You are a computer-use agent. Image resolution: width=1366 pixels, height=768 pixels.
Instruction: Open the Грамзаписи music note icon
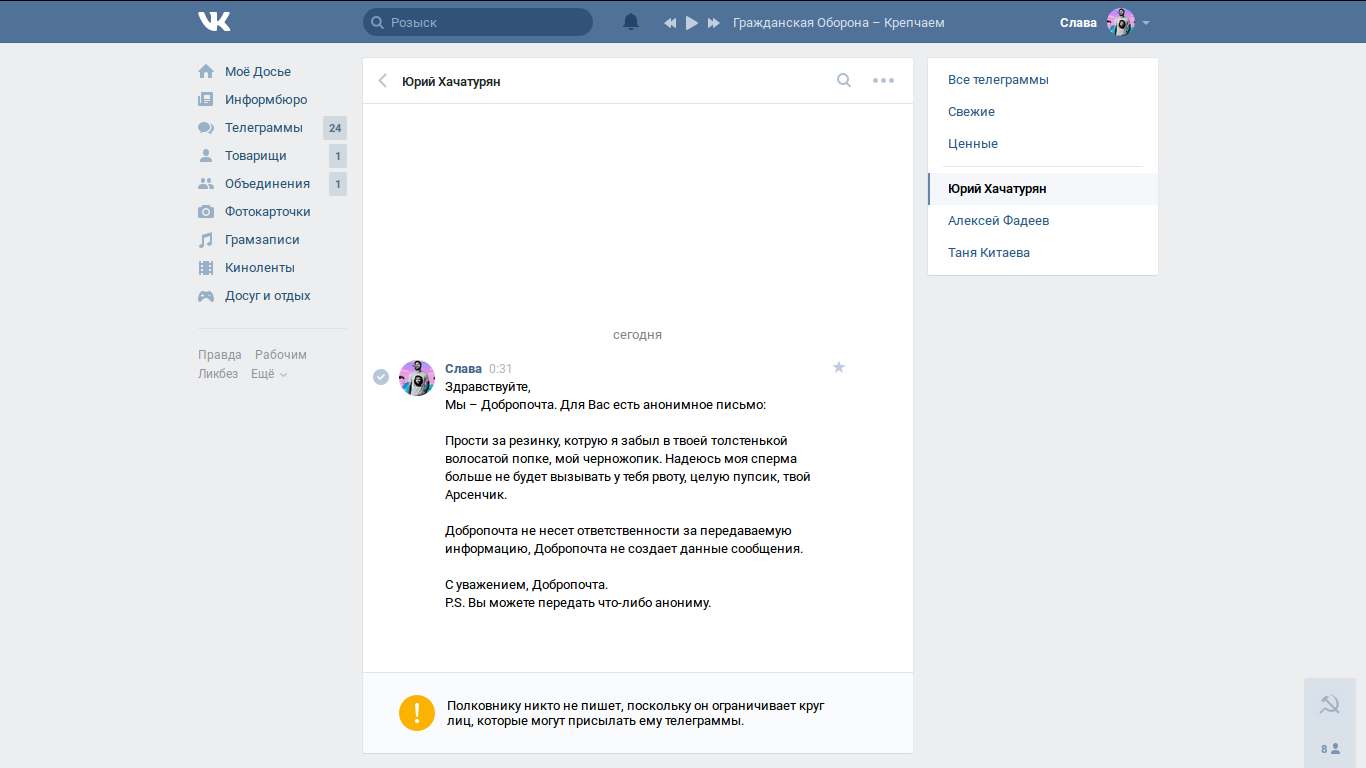point(206,240)
